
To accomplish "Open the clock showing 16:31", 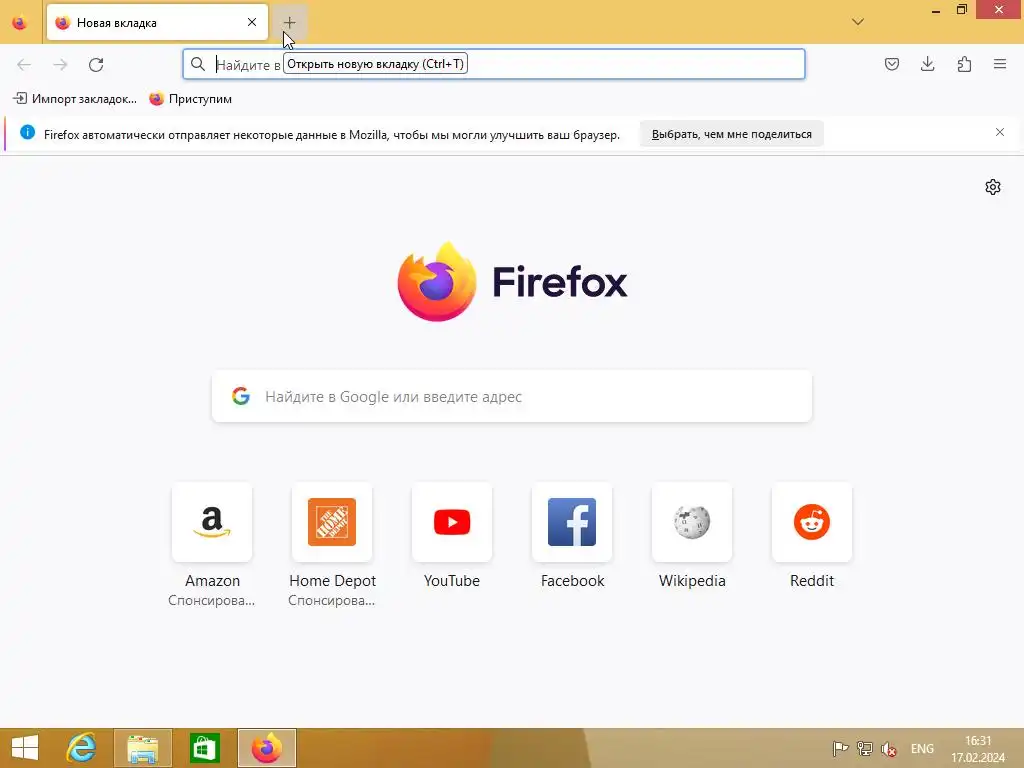I will pos(978,749).
